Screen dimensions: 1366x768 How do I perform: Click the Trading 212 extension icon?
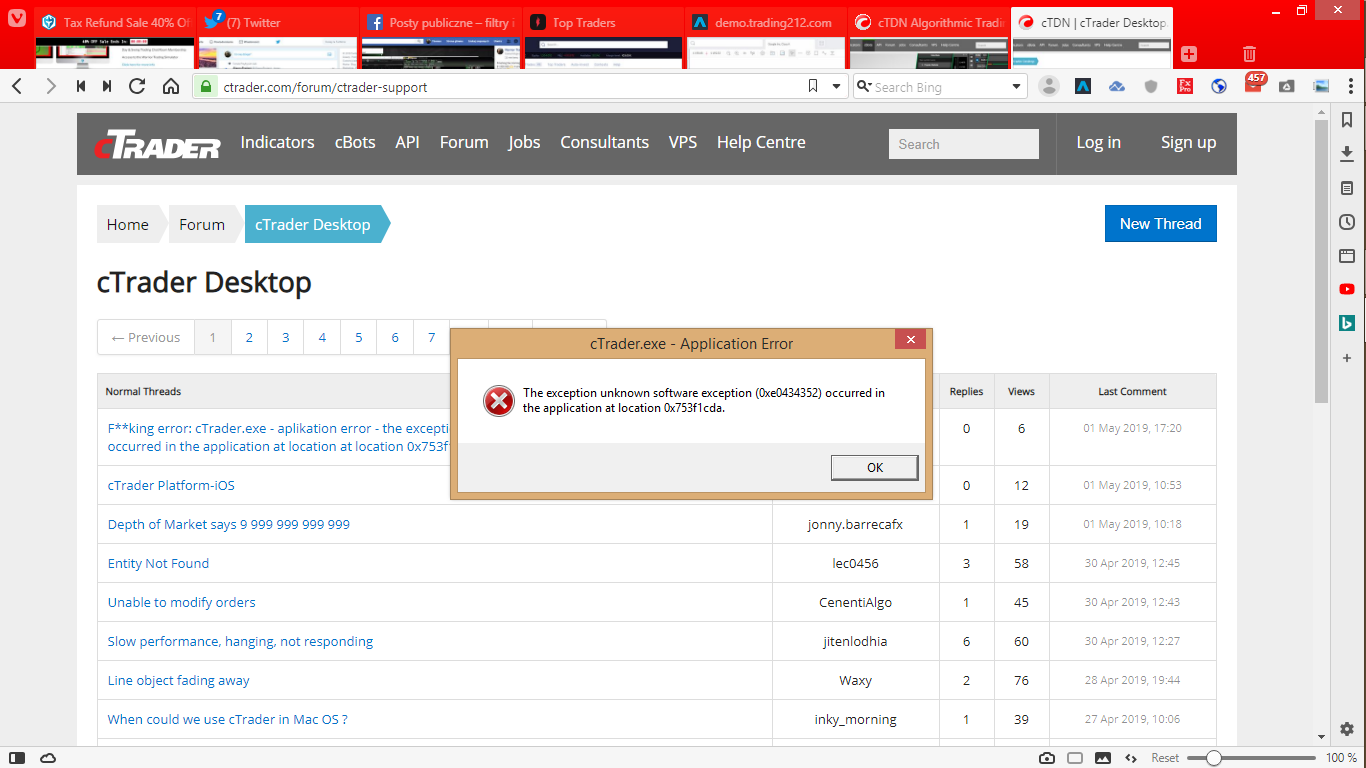(x=1083, y=87)
